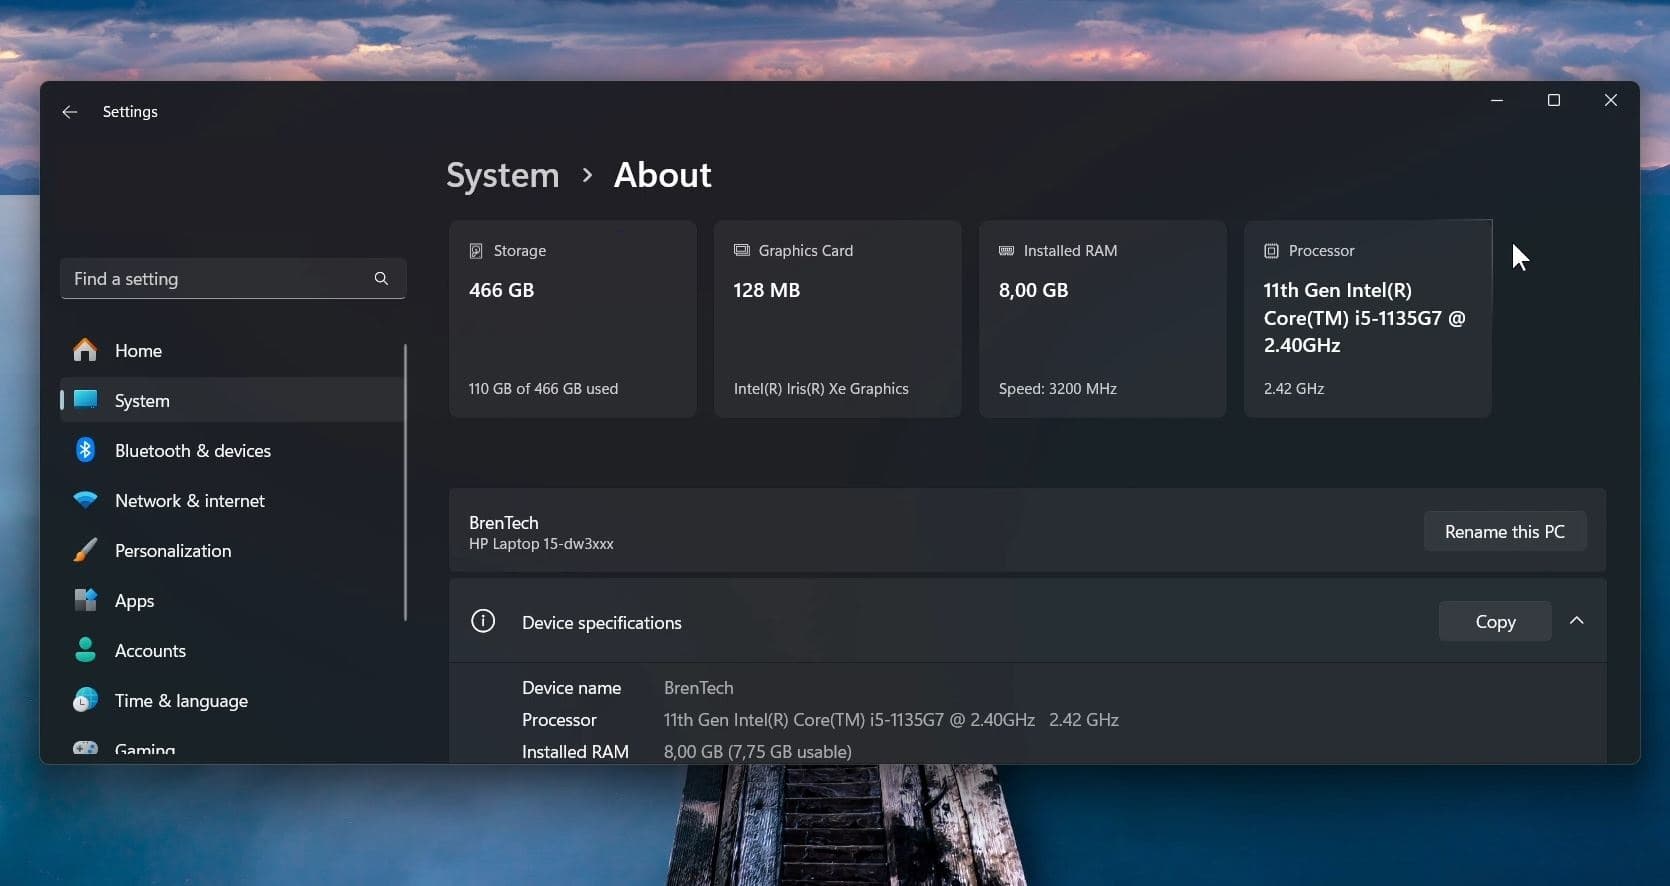The width and height of the screenshot is (1670, 886).
Task: Click the search magnifier icon
Action: click(381, 279)
